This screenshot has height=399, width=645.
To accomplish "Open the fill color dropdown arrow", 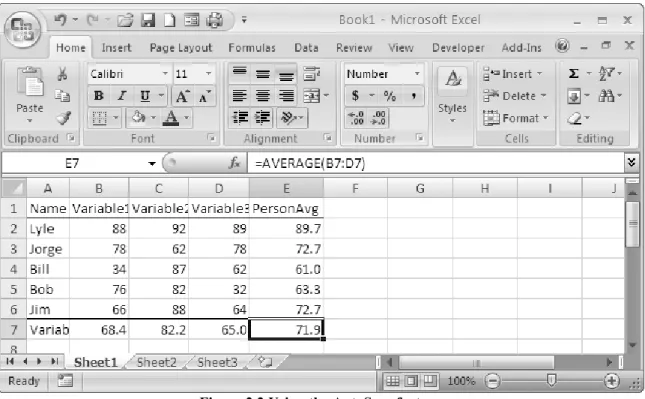I will [x=153, y=118].
